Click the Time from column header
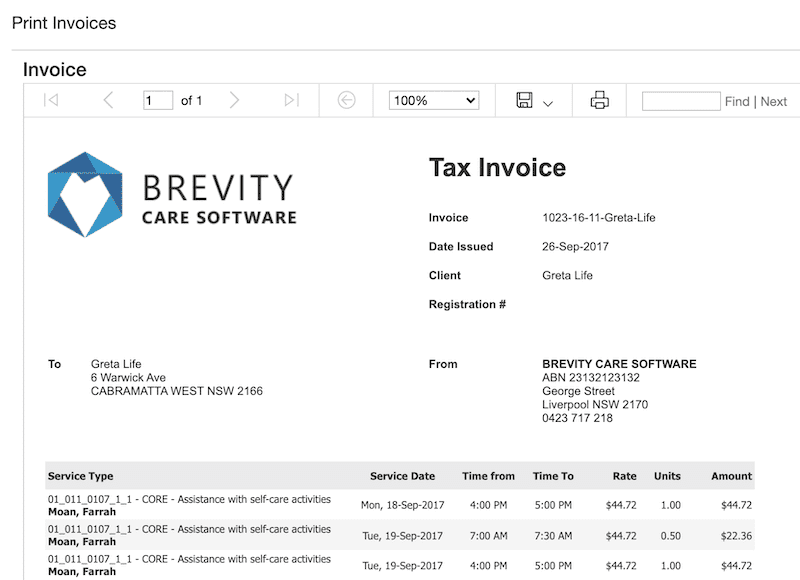This screenshot has height=580, width=800. click(488, 476)
